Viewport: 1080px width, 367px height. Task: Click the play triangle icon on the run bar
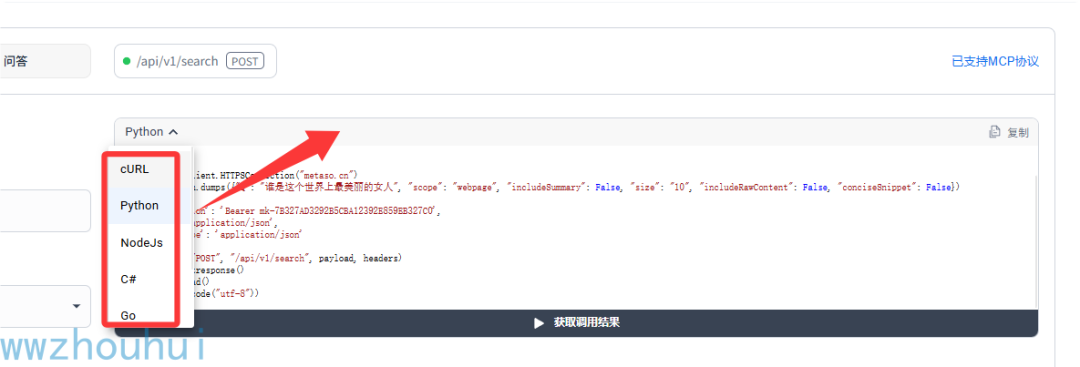click(x=539, y=323)
